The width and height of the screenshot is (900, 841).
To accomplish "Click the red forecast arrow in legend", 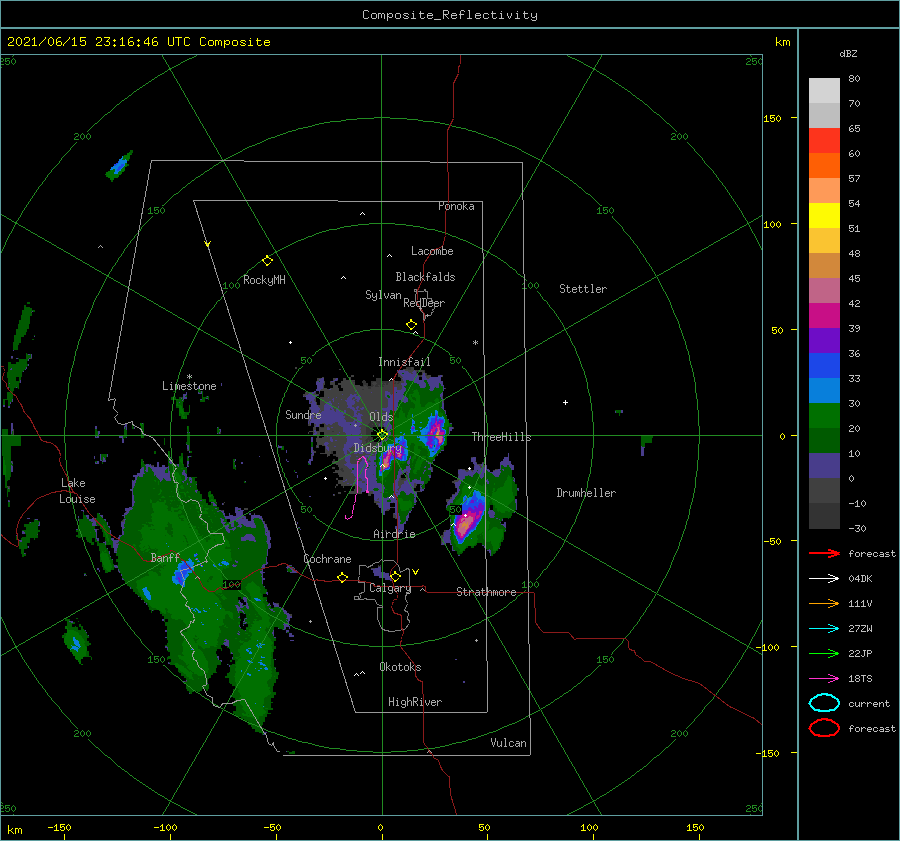I will click(824, 553).
